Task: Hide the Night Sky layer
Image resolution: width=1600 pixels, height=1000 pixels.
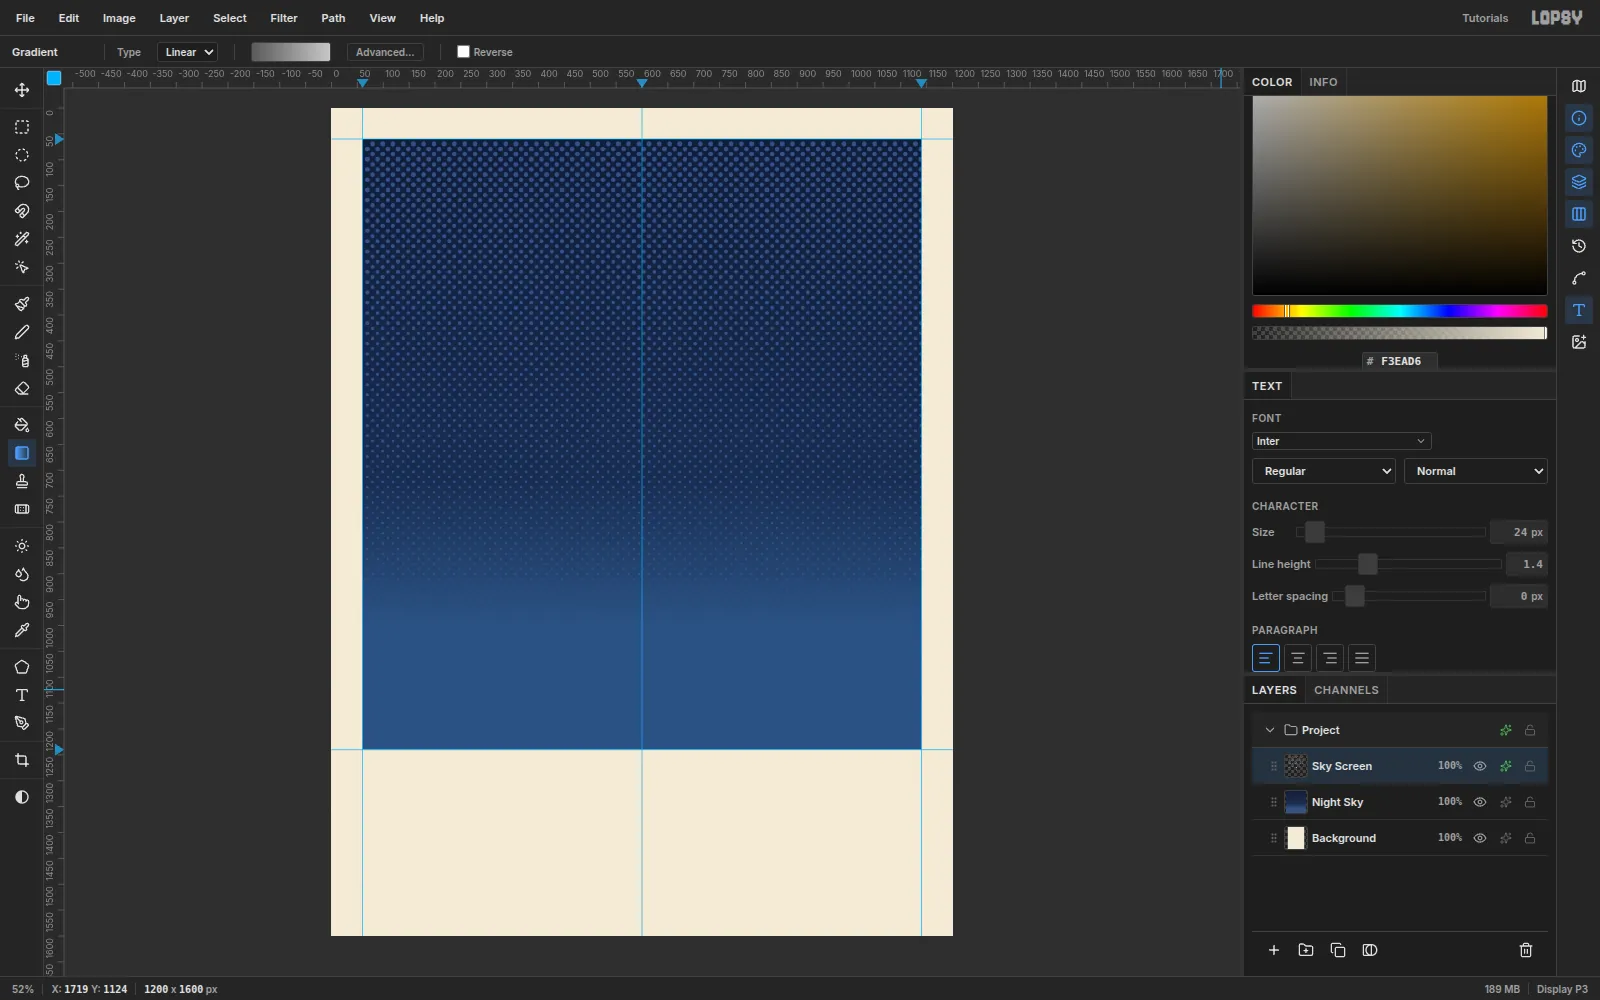Action: 1480,802
